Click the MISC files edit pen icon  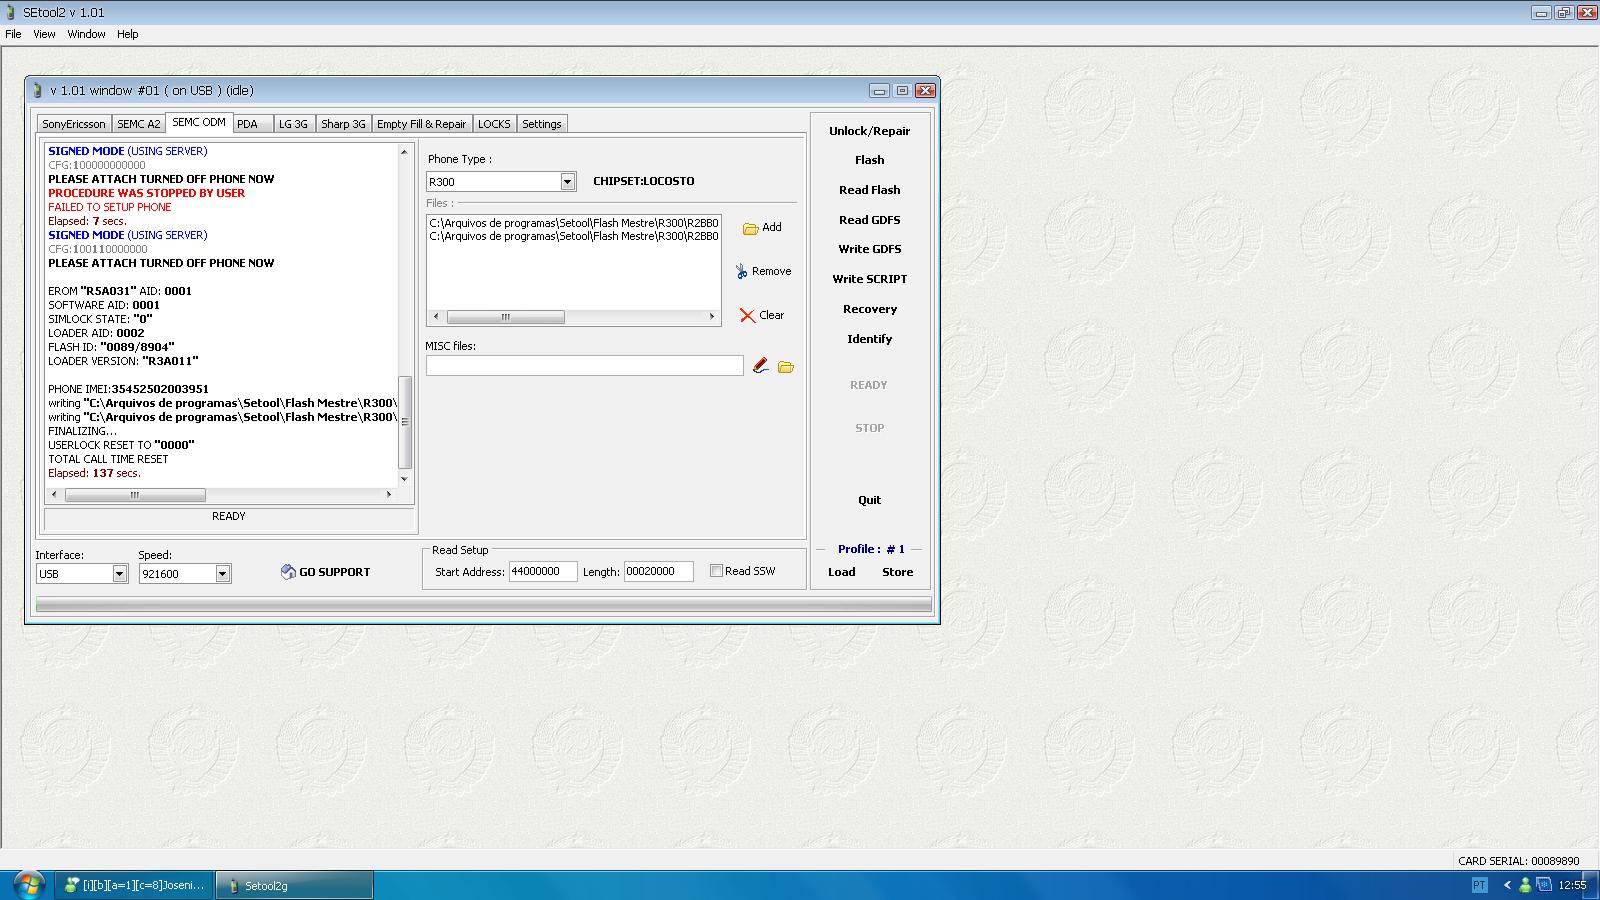coord(760,366)
